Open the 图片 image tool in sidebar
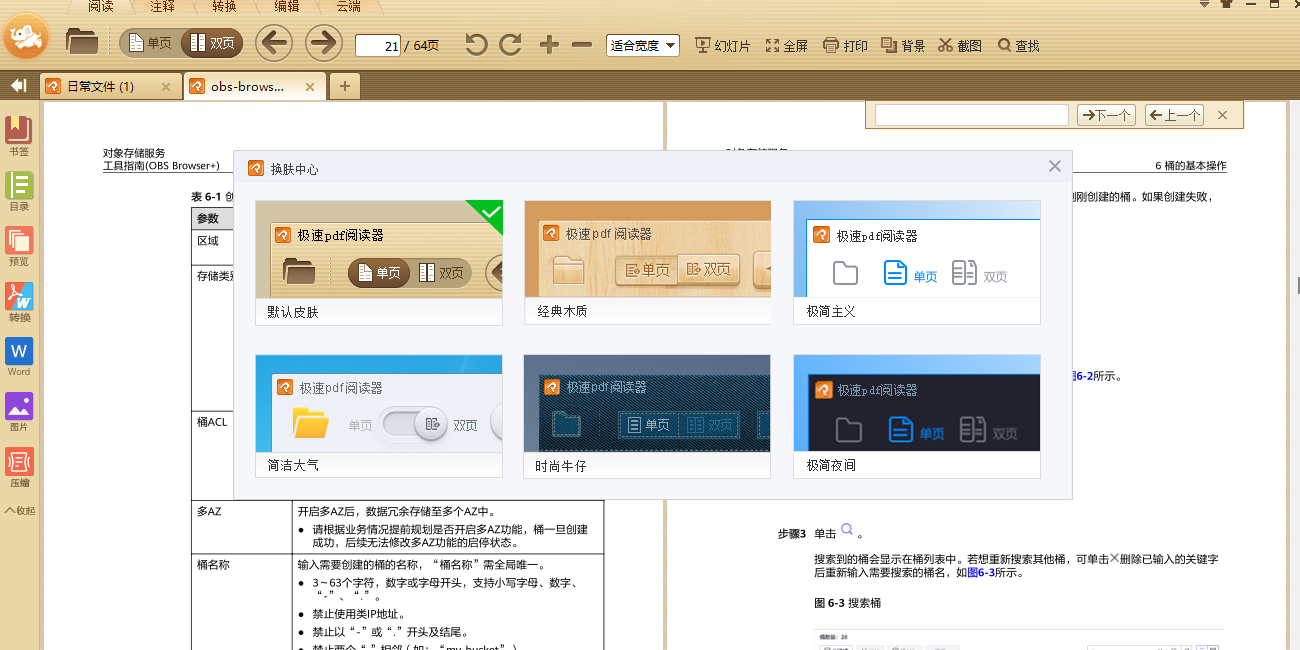 point(19,412)
